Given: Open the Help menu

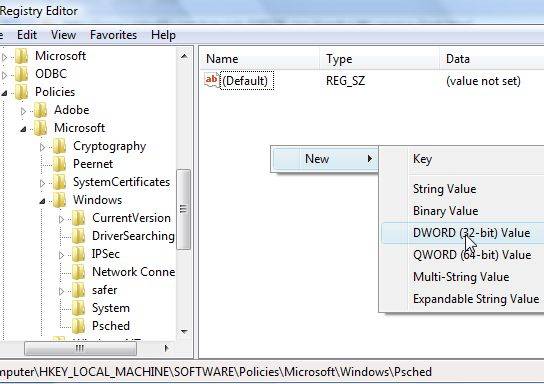Looking at the screenshot, I should coord(163,35).
